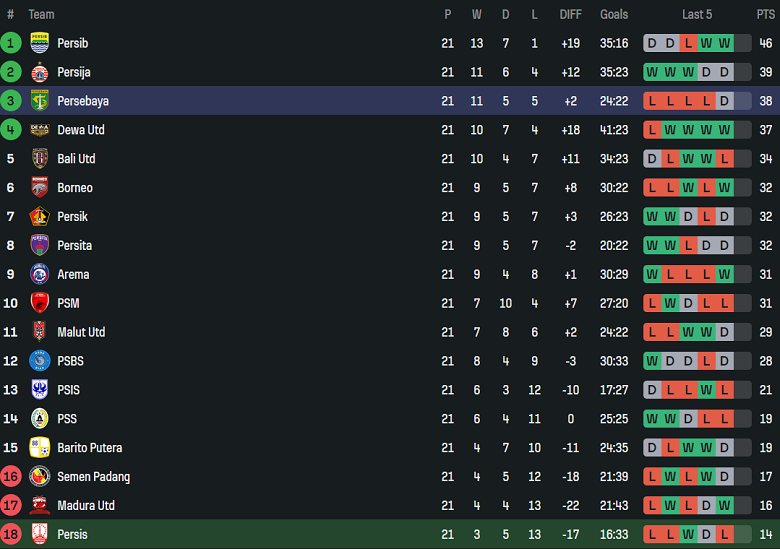
Task: Click Persebaya's latest draw result badge
Action: [724, 101]
